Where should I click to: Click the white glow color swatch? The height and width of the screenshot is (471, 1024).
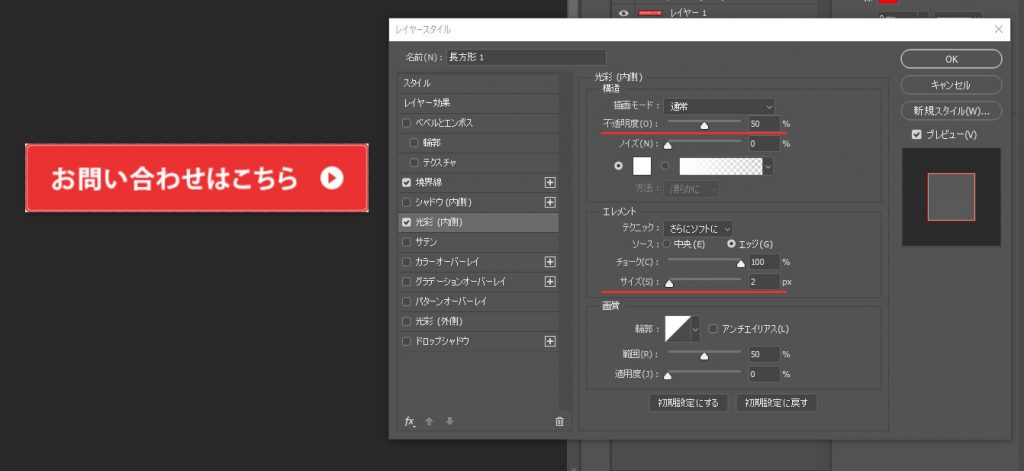click(641, 166)
